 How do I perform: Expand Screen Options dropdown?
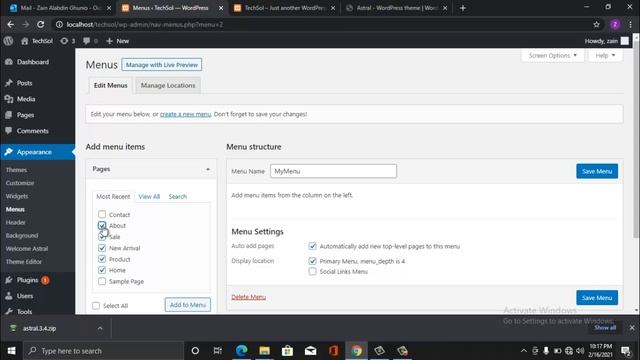click(553, 56)
